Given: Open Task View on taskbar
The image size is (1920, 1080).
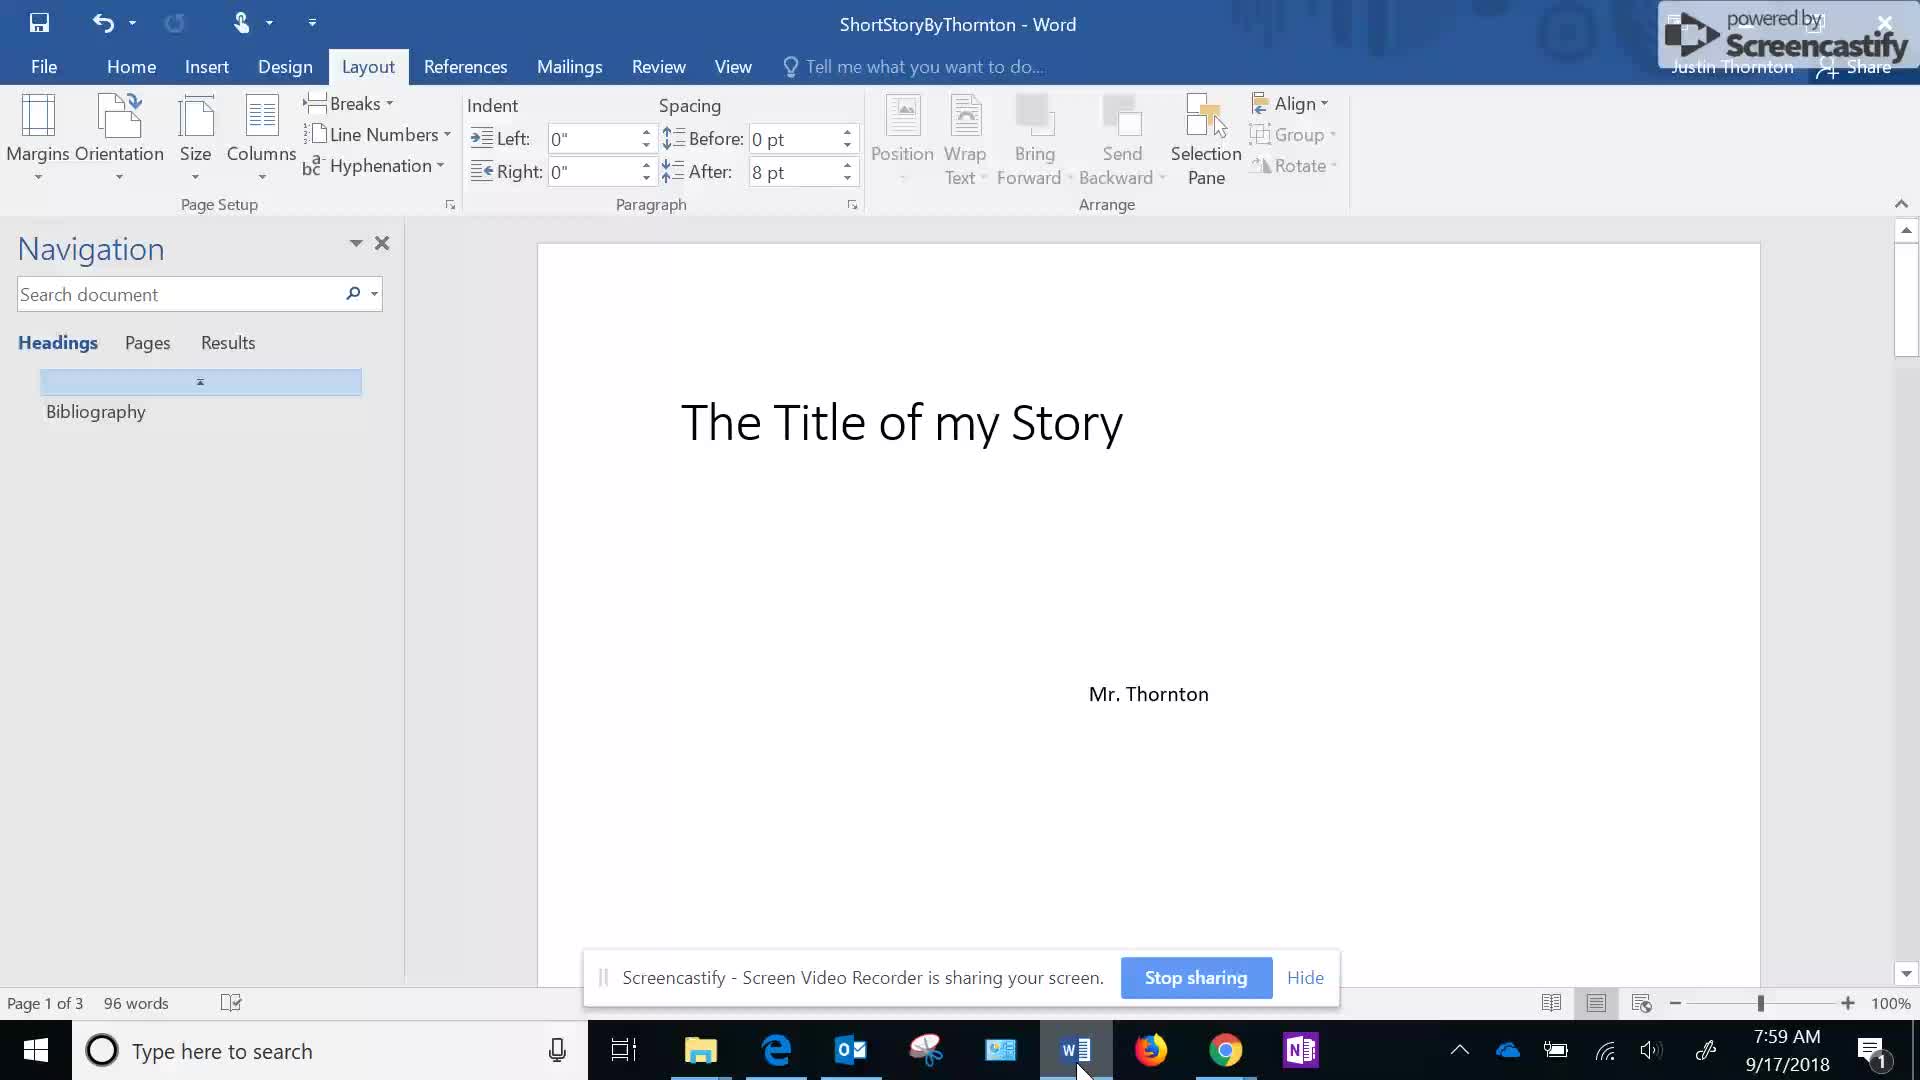Looking at the screenshot, I should click(x=624, y=1050).
